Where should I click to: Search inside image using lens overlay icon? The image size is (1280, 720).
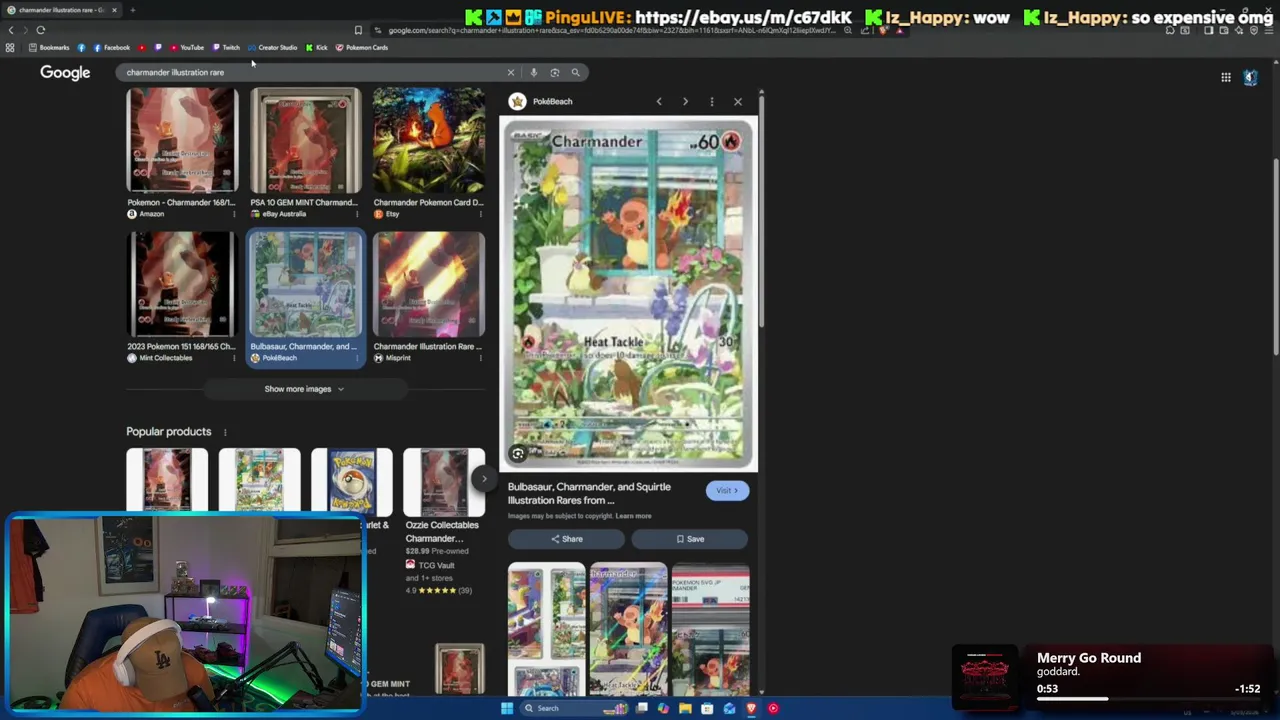coord(518,454)
